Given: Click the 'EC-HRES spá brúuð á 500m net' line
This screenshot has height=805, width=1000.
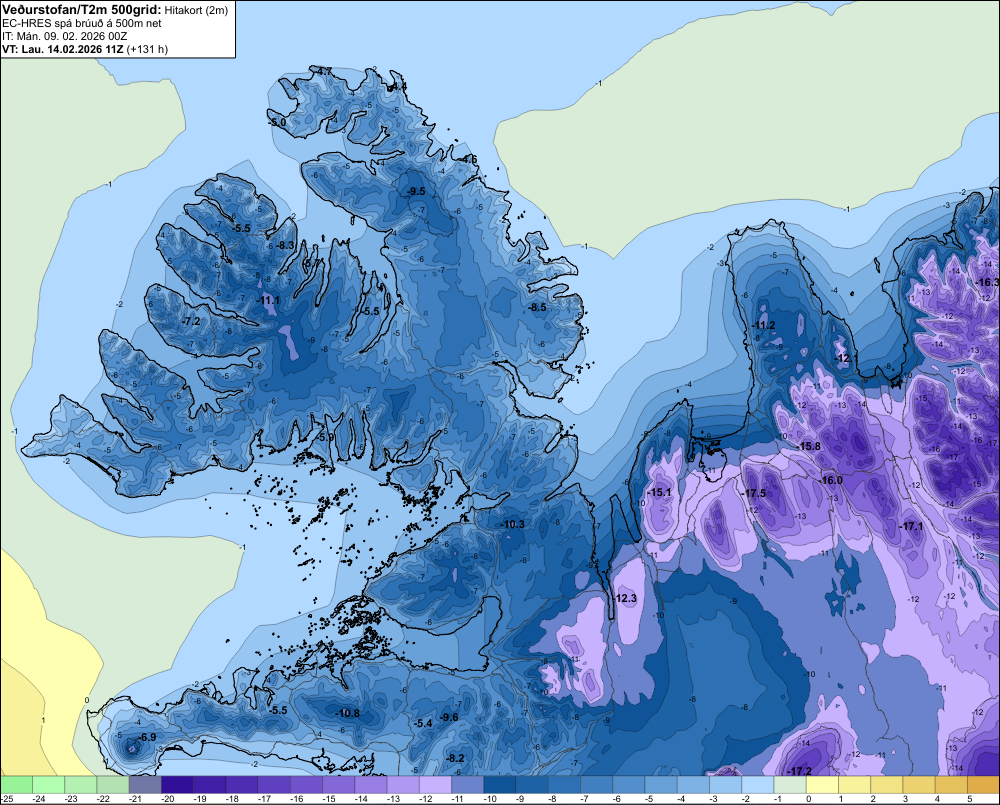Looking at the screenshot, I should (82, 24).
